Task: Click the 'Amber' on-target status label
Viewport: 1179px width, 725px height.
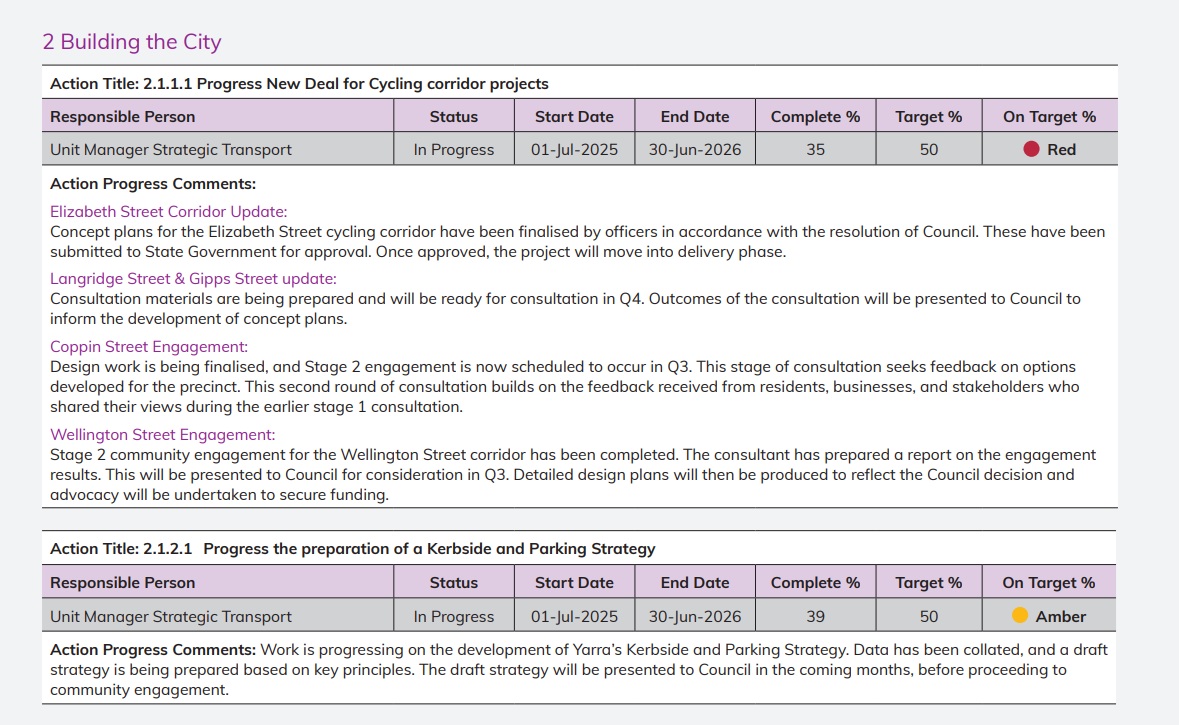Action: pos(1060,617)
